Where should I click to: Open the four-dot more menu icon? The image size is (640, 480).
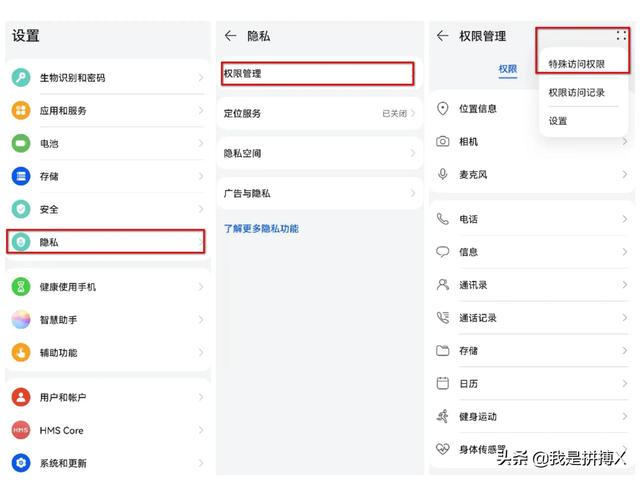[621, 35]
